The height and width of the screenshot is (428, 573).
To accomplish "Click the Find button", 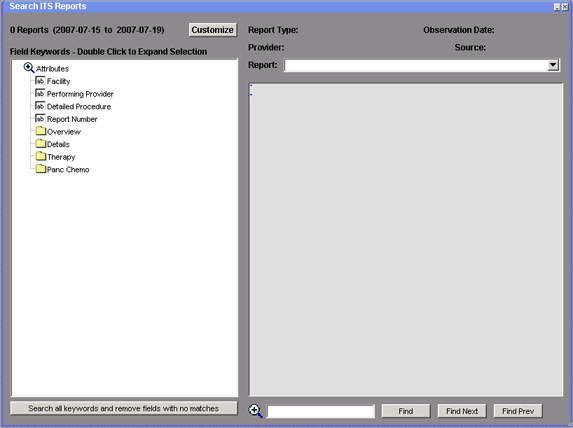I will pyautogui.click(x=406, y=411).
